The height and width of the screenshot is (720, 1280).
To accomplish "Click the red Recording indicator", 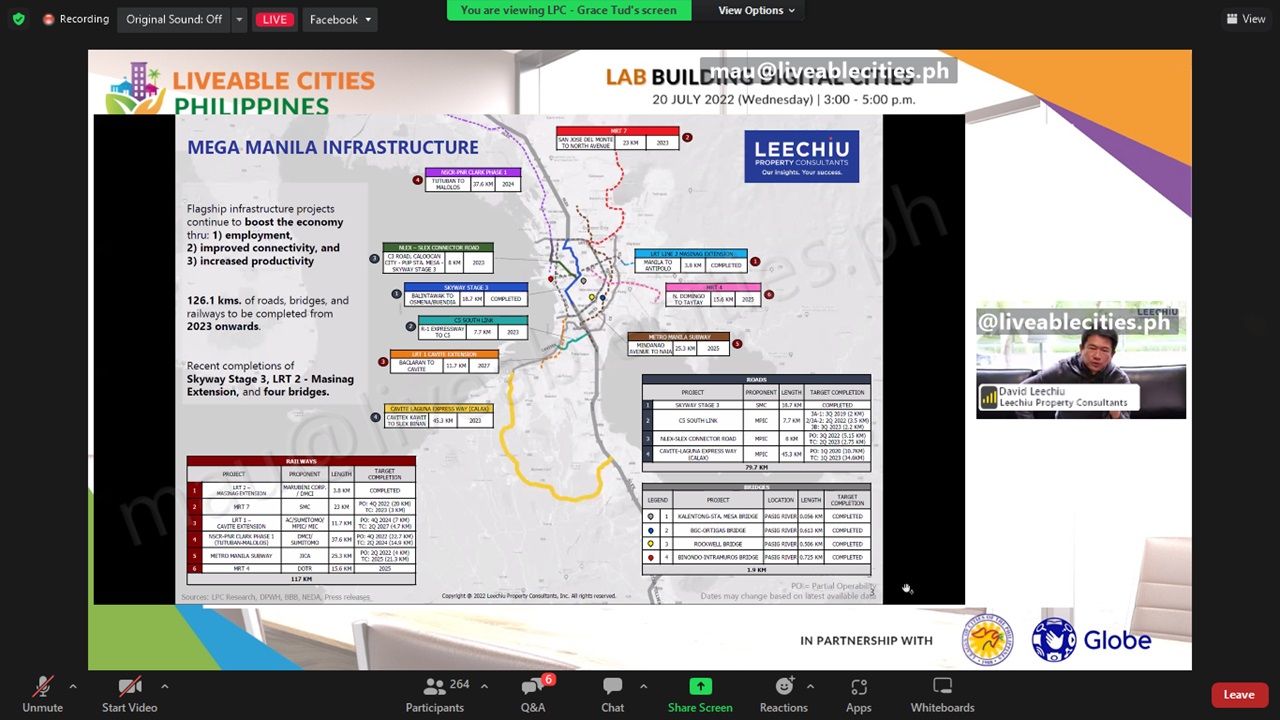I will click(76, 19).
